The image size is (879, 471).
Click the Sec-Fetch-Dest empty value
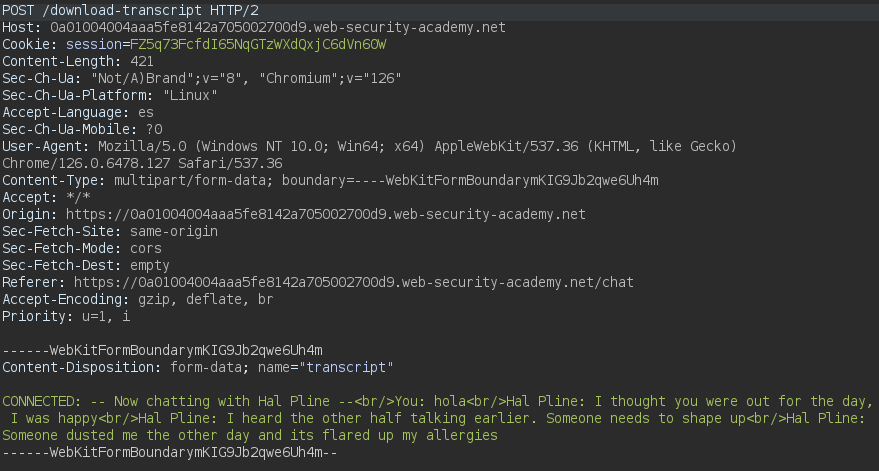tap(150, 265)
